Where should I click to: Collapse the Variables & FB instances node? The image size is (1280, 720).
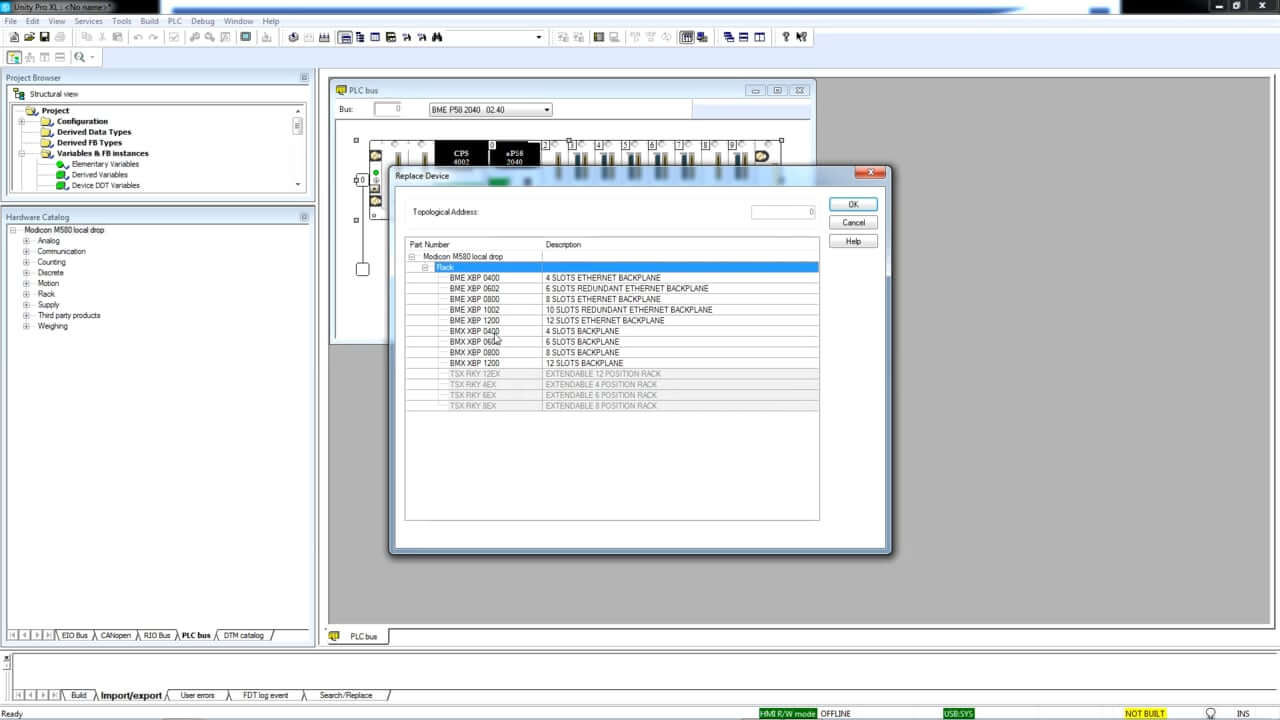click(21, 153)
